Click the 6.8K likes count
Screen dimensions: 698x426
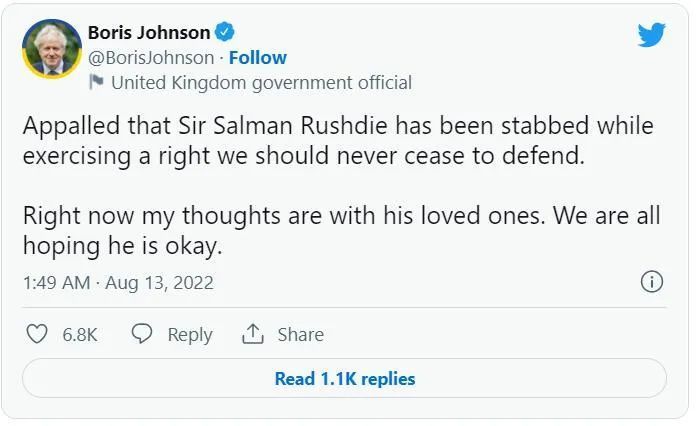[80, 335]
